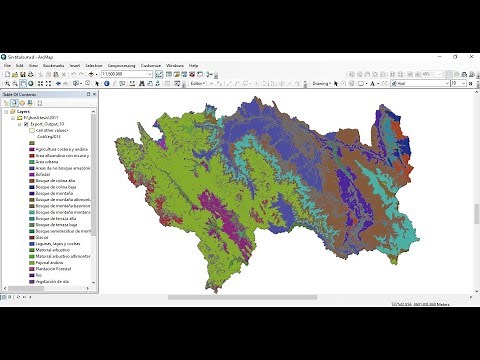Viewport: 480px width, 360px height.
Task: Click the Matorral arbustivo legend label
Action: click(53, 250)
